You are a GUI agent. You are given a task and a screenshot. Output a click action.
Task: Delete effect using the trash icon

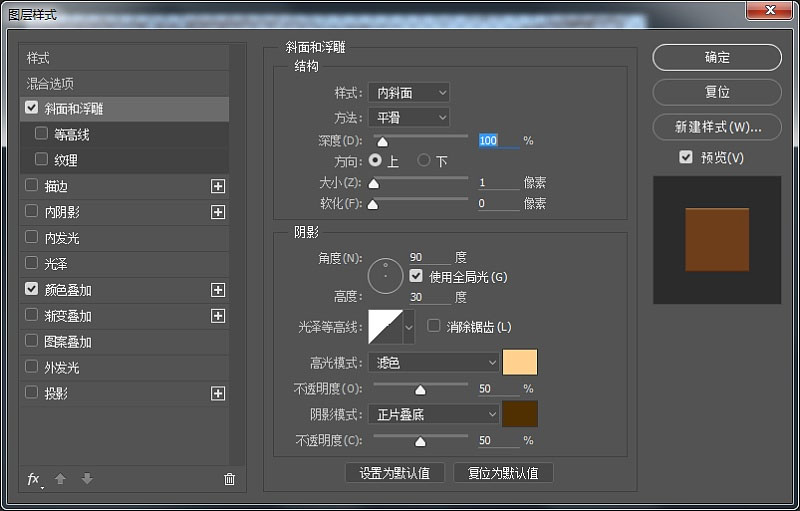(230, 479)
